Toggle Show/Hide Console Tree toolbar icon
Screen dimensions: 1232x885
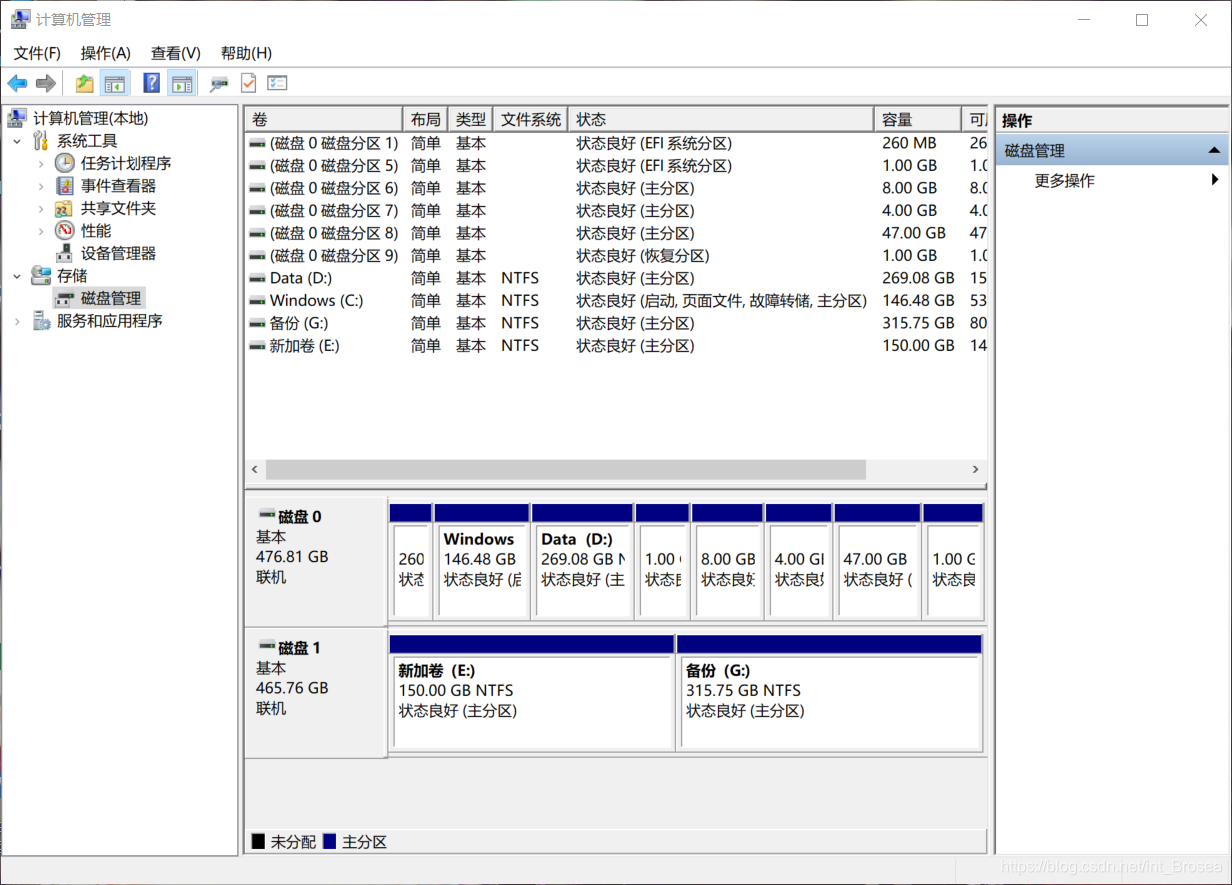pyautogui.click(x=116, y=83)
